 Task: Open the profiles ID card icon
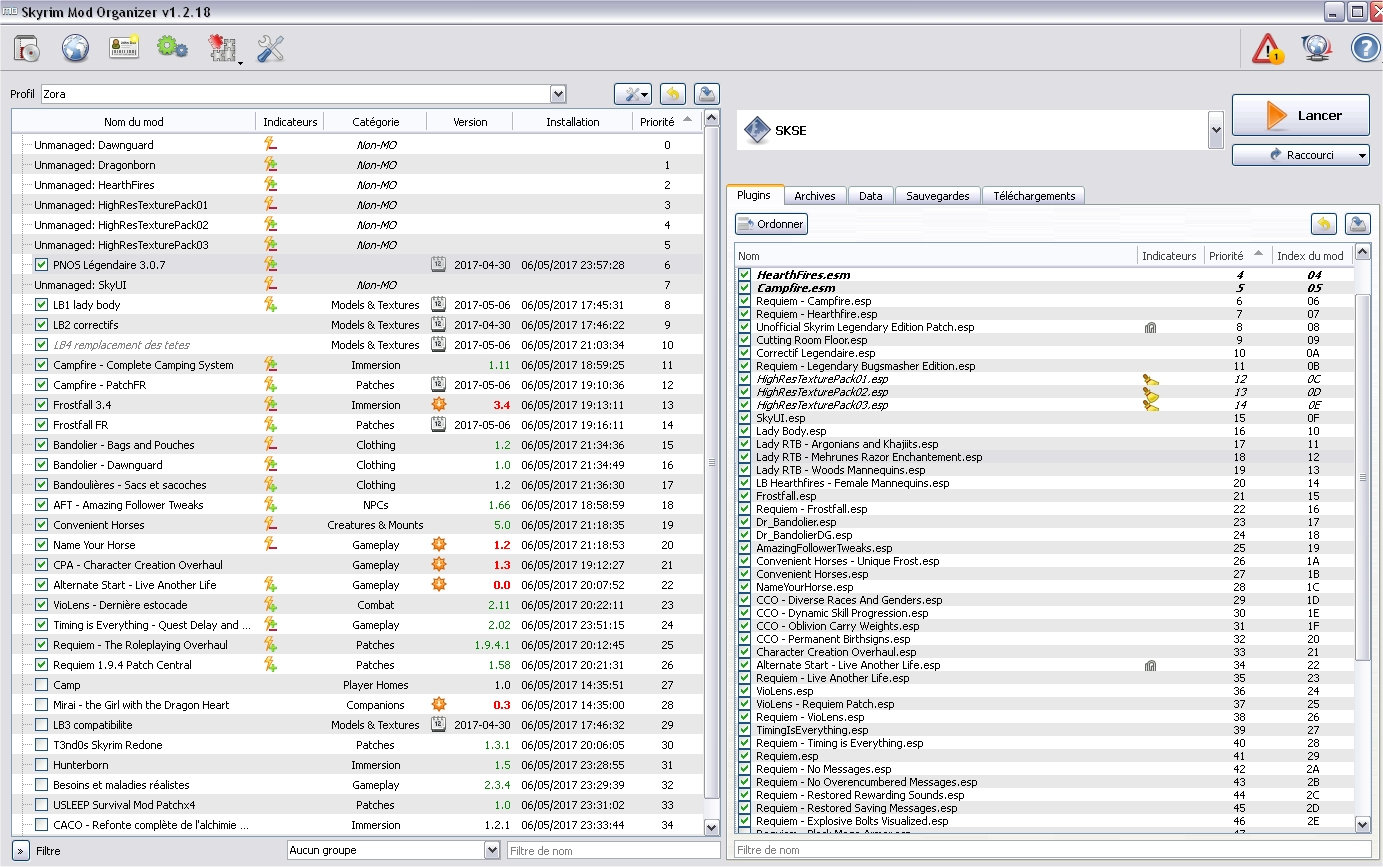click(x=124, y=48)
